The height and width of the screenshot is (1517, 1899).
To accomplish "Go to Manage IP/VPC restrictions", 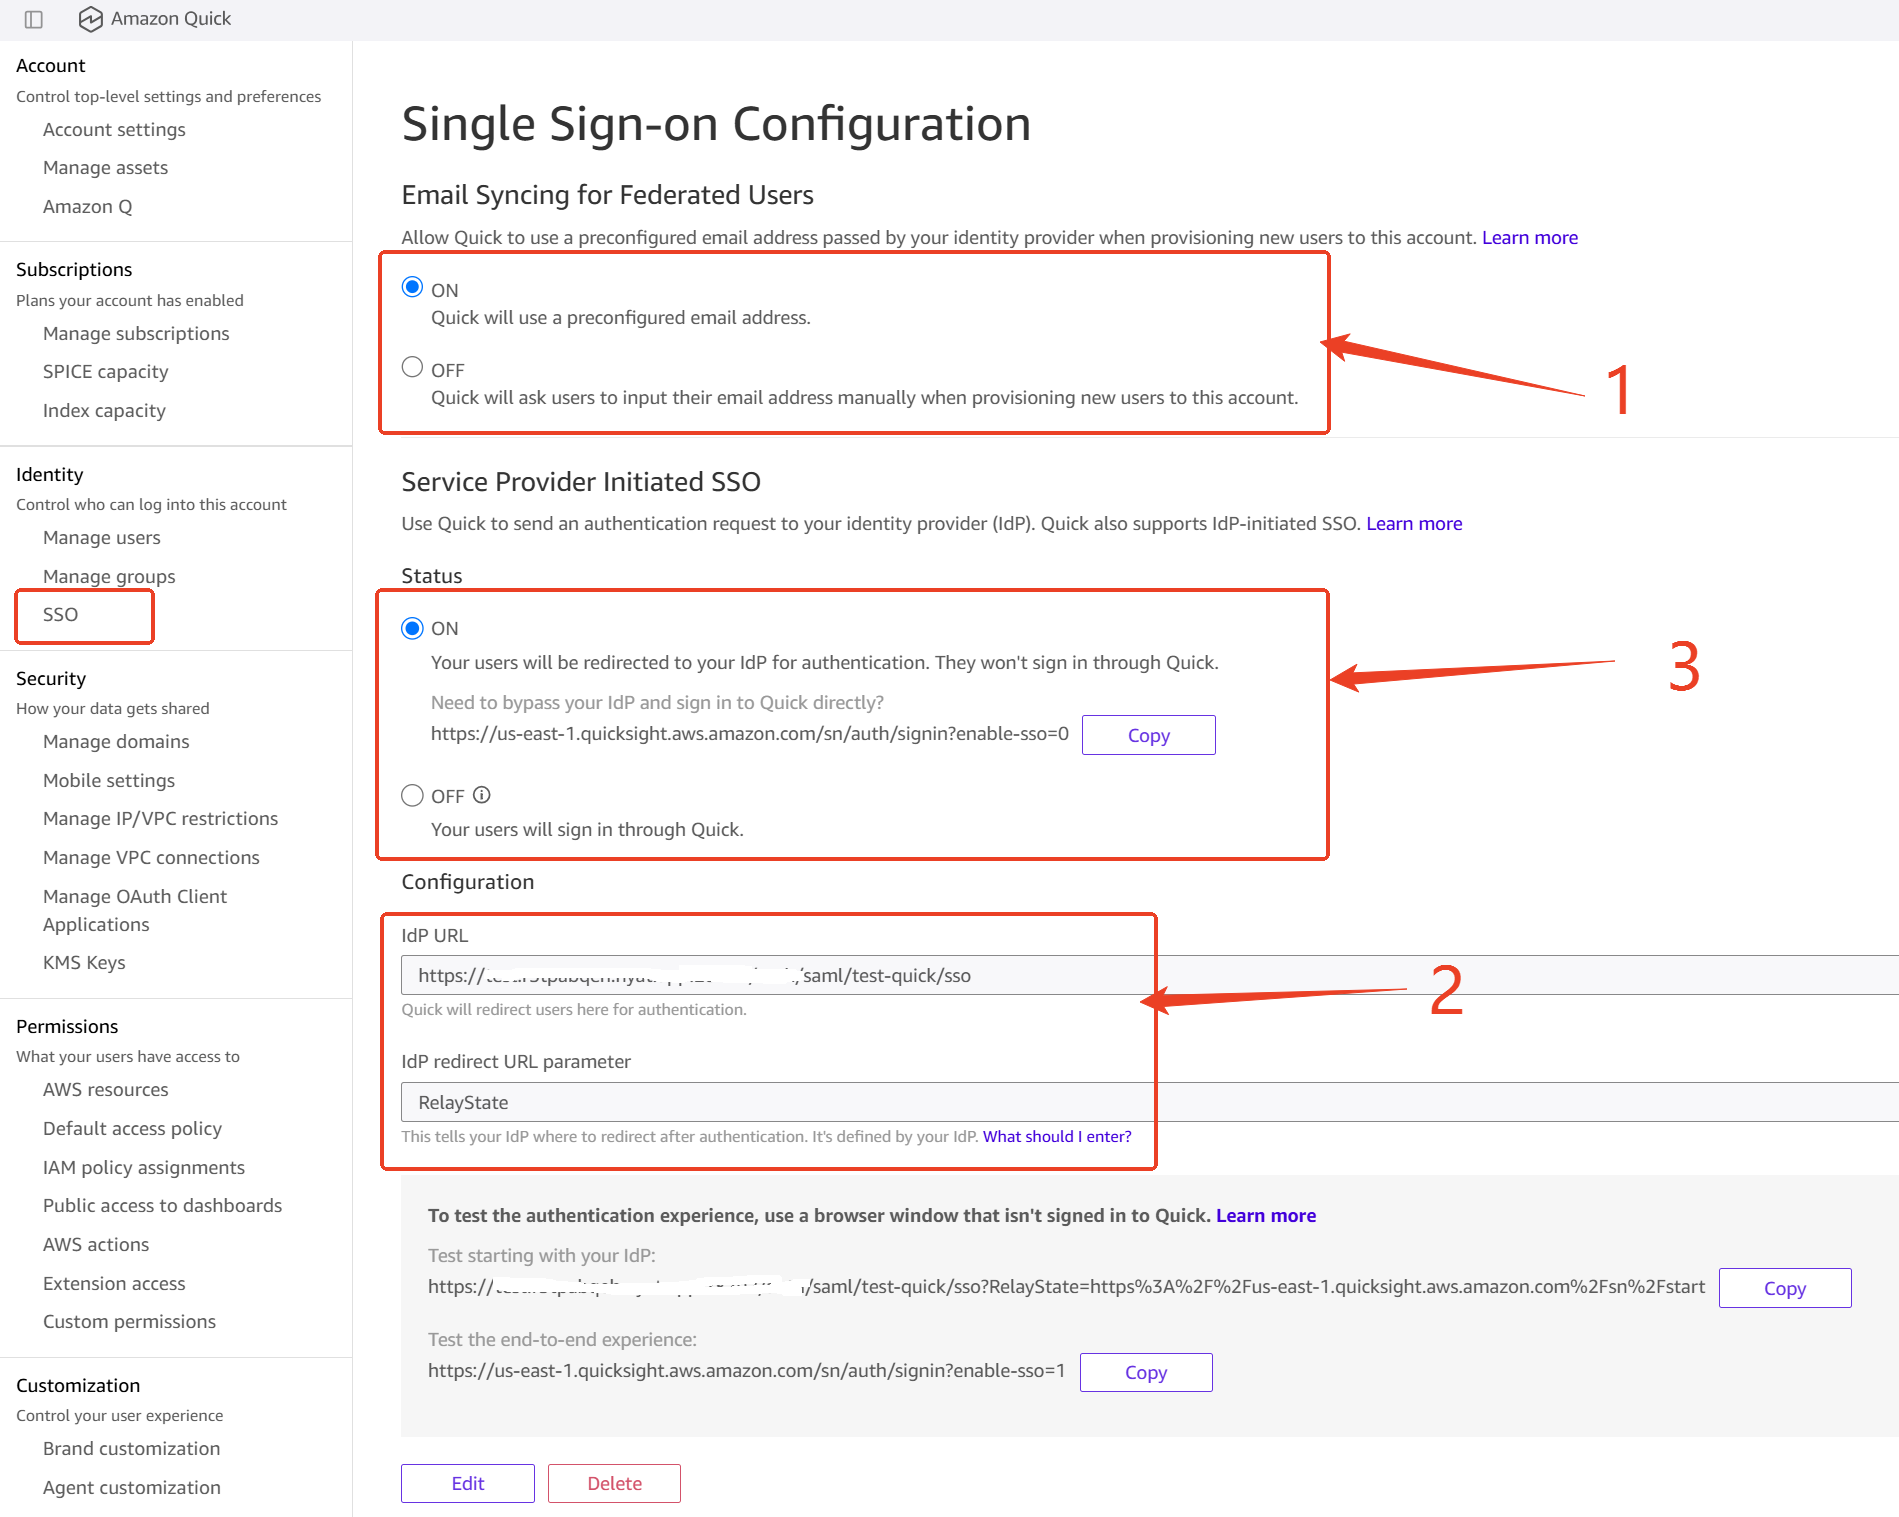I will pos(161,818).
